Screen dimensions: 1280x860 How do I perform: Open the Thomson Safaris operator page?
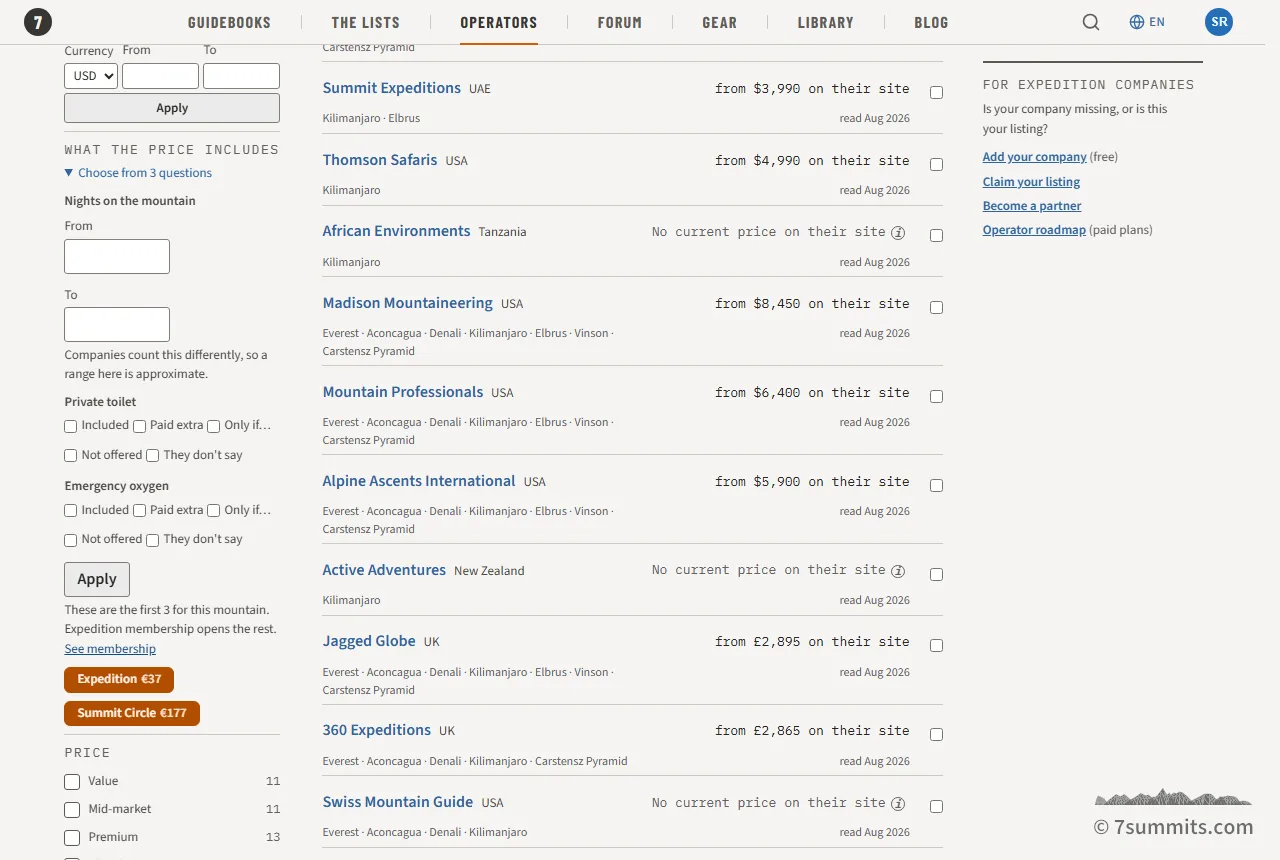coord(380,160)
